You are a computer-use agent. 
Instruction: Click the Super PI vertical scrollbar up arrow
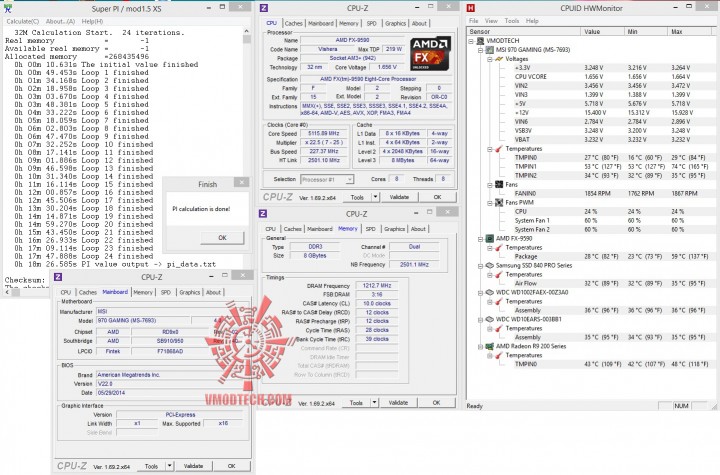247,31
